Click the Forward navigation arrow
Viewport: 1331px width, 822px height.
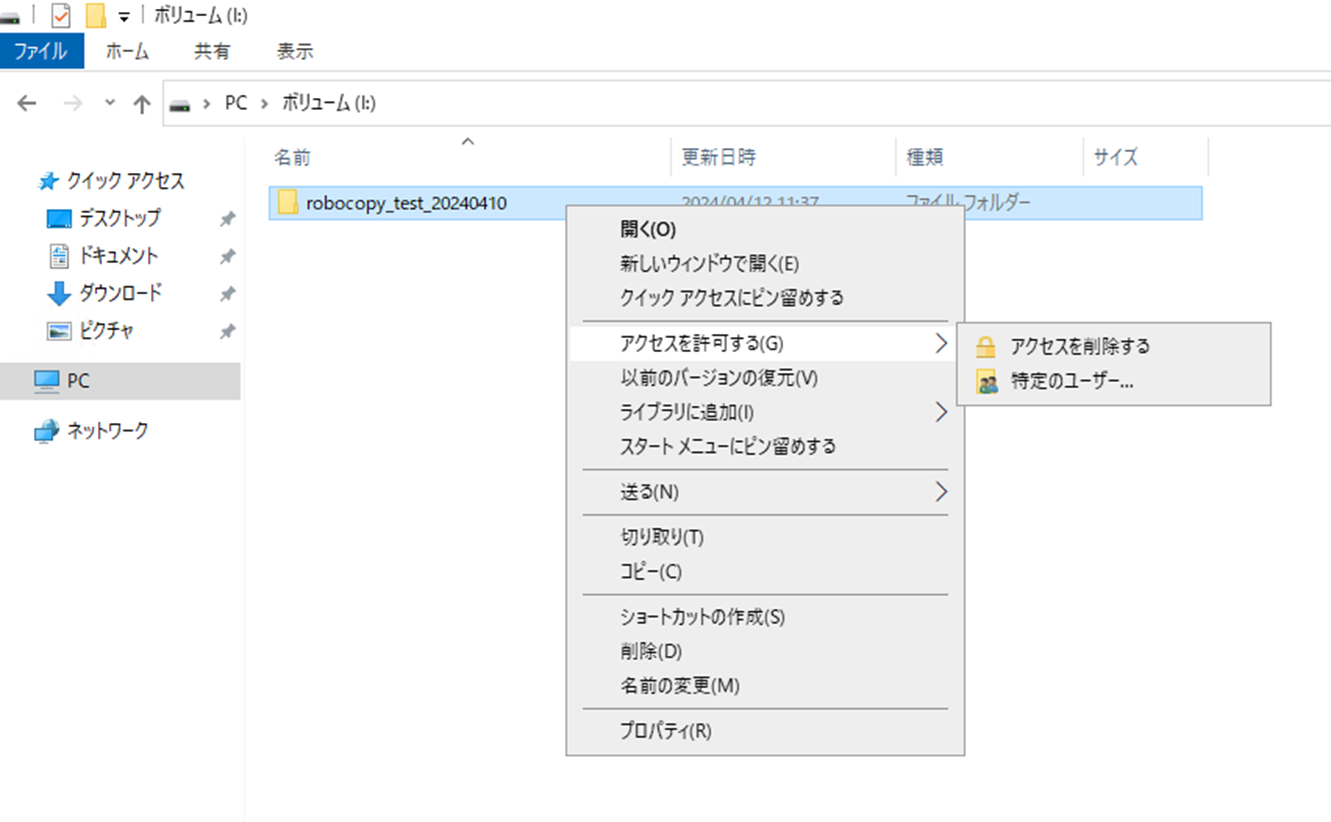coord(72,103)
